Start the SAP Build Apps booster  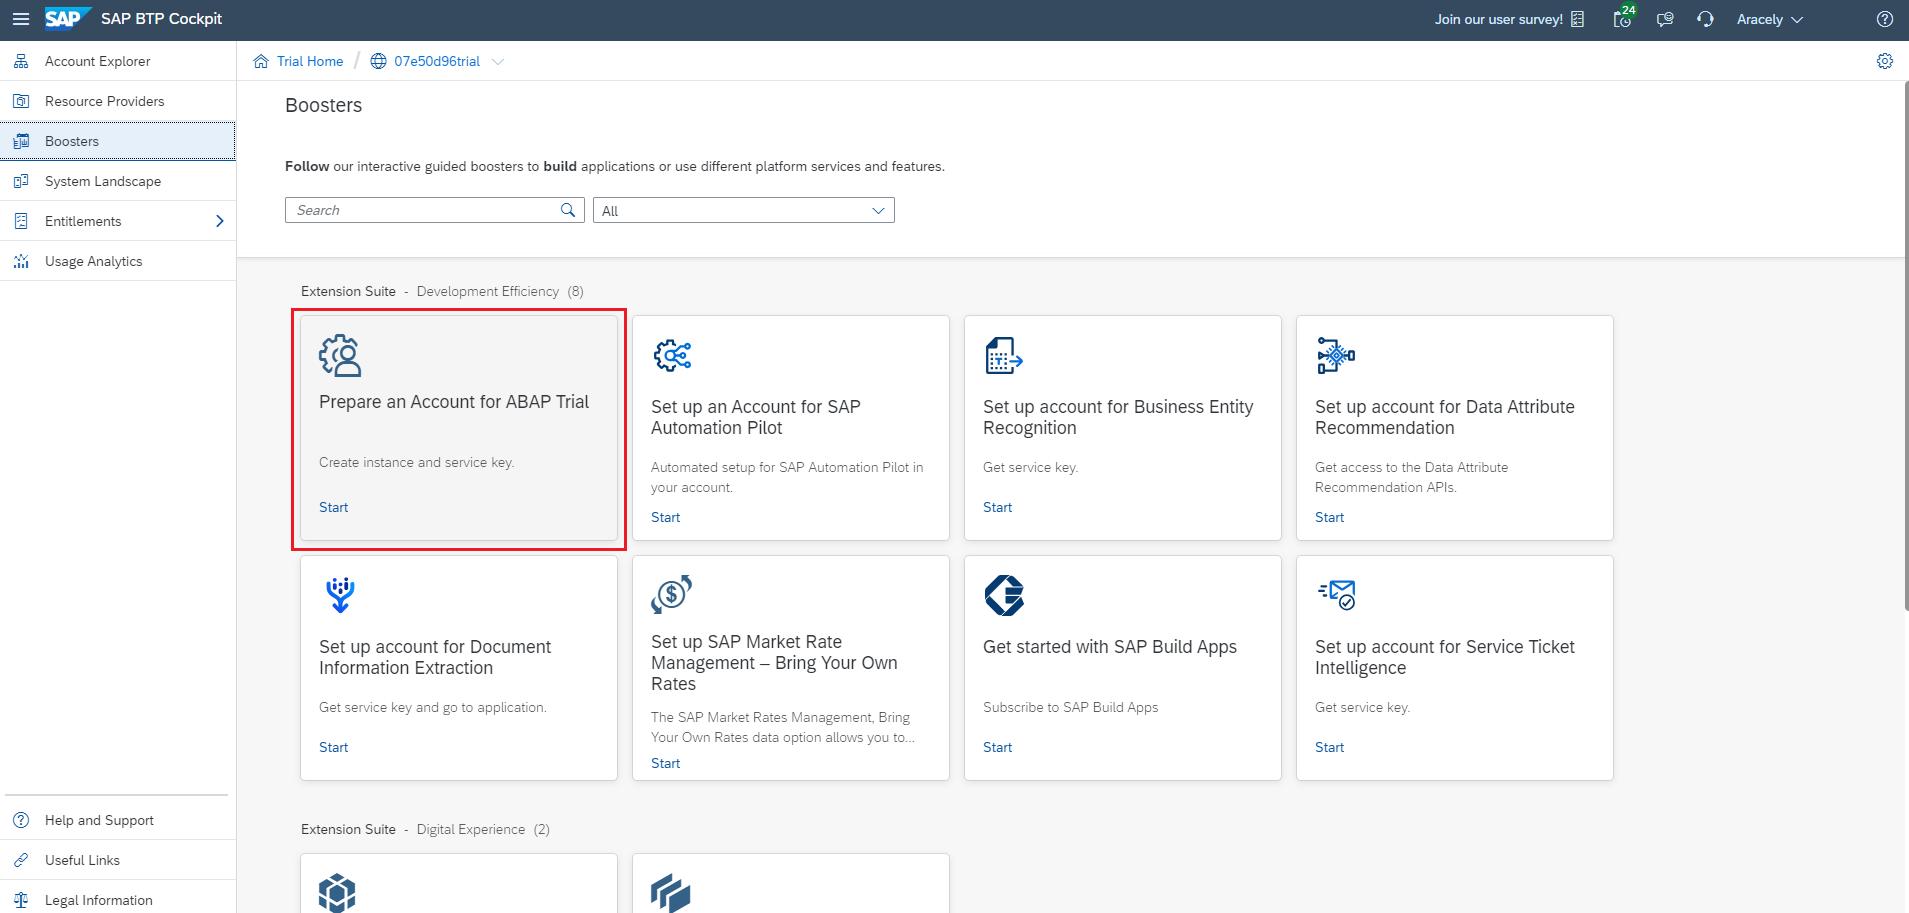tap(997, 747)
